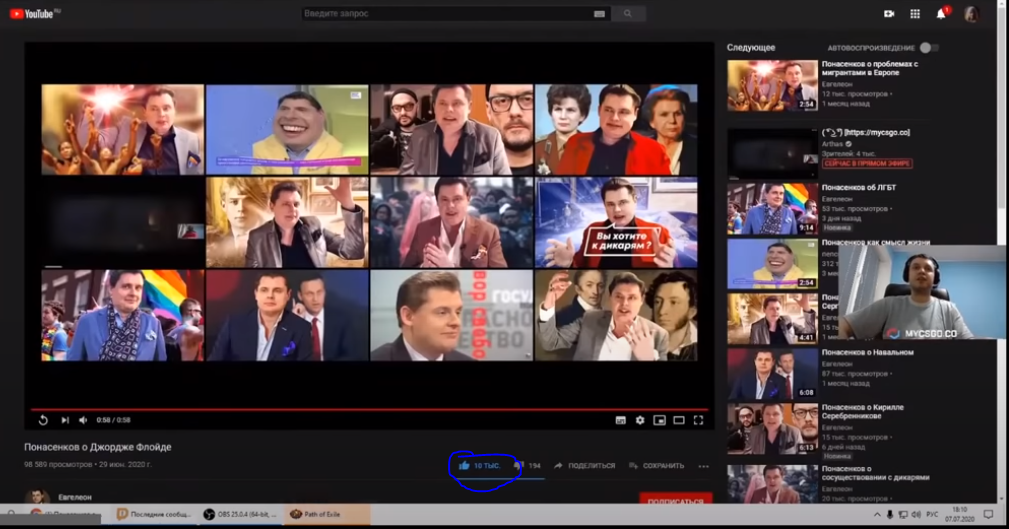Toggle 'Автовоспроизведение' autoplay switch
1009x529 pixels.
[929, 48]
